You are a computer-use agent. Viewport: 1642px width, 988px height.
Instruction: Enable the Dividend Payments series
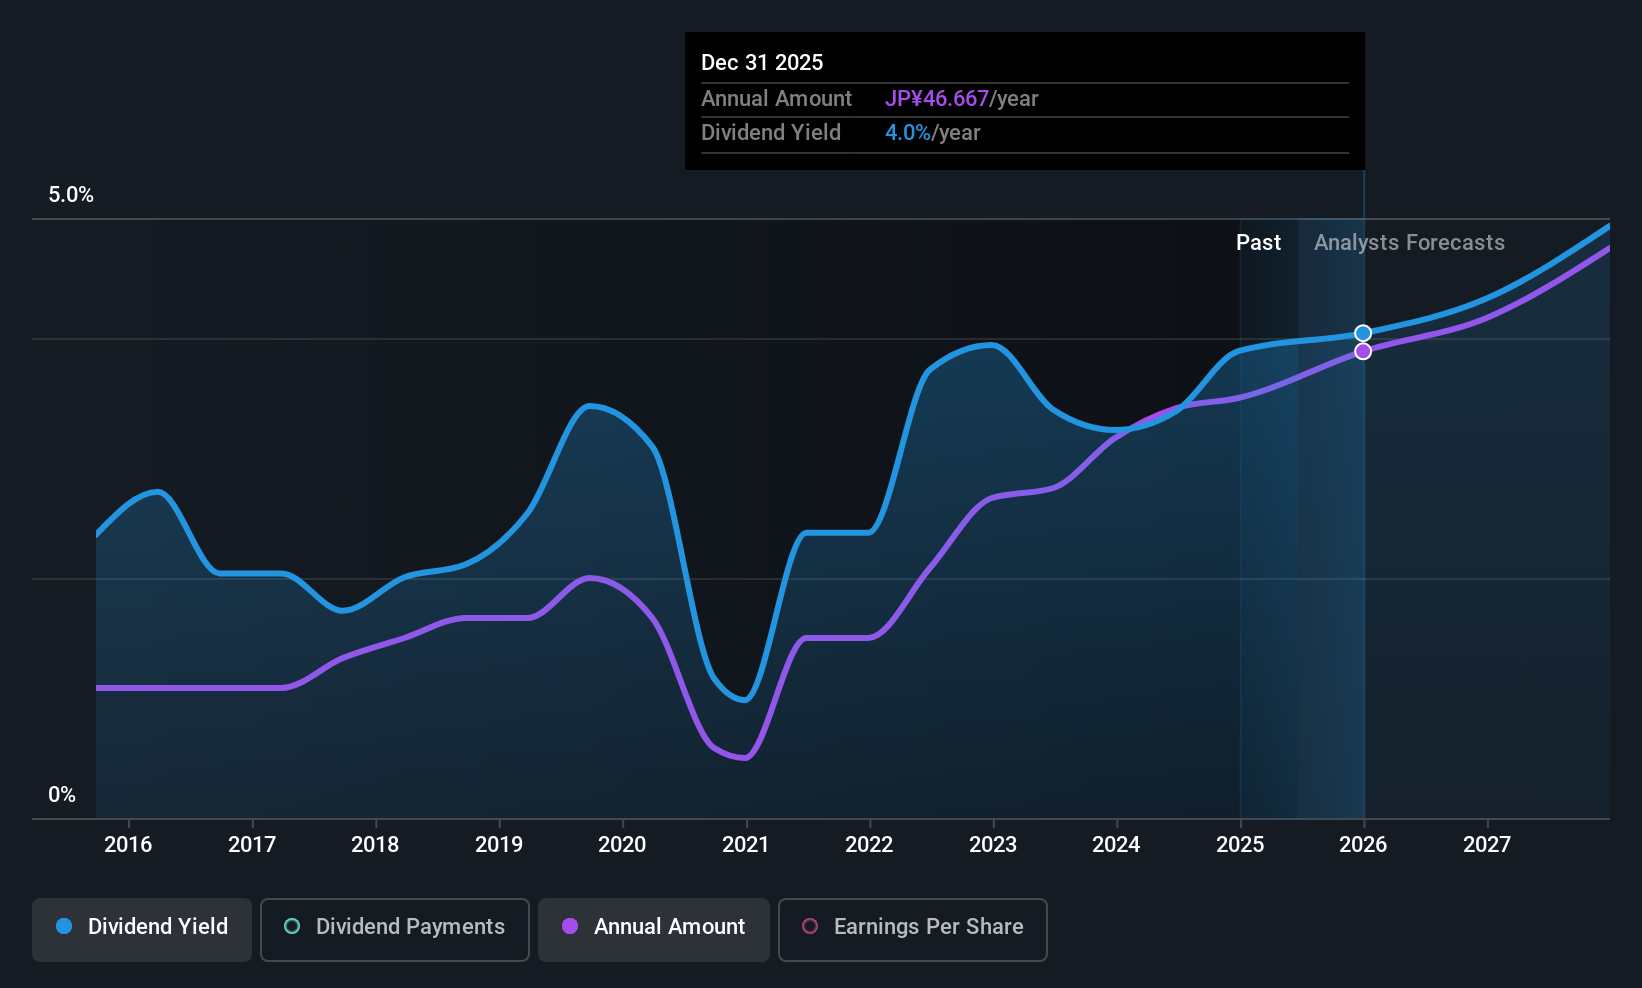(x=394, y=929)
